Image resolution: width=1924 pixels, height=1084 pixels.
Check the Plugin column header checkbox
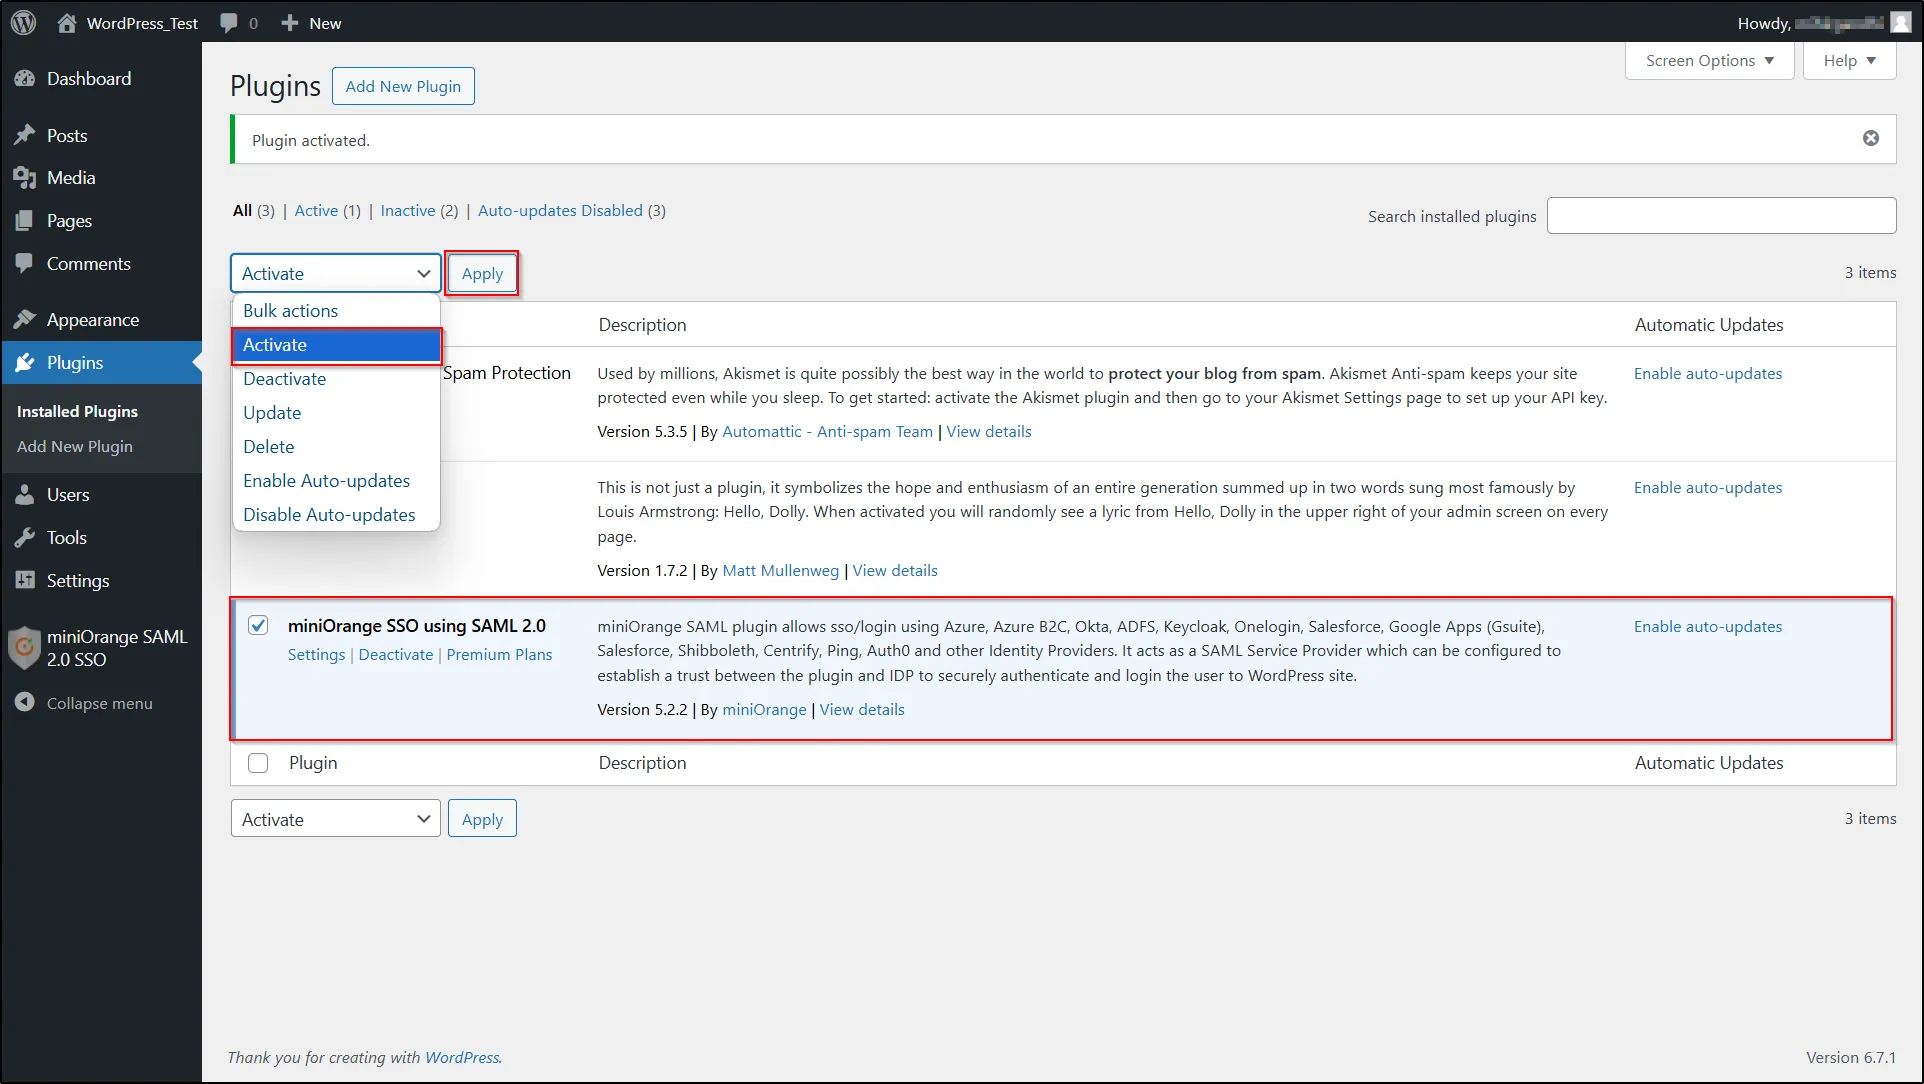pyautogui.click(x=258, y=764)
